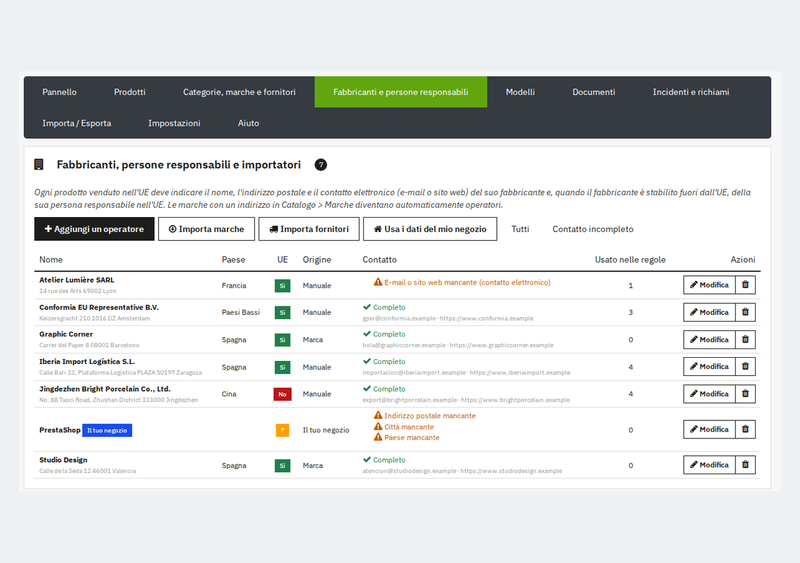Image resolution: width=800 pixels, height=563 pixels.
Task: Open Incidenti e richiami tab
Action: (x=691, y=92)
